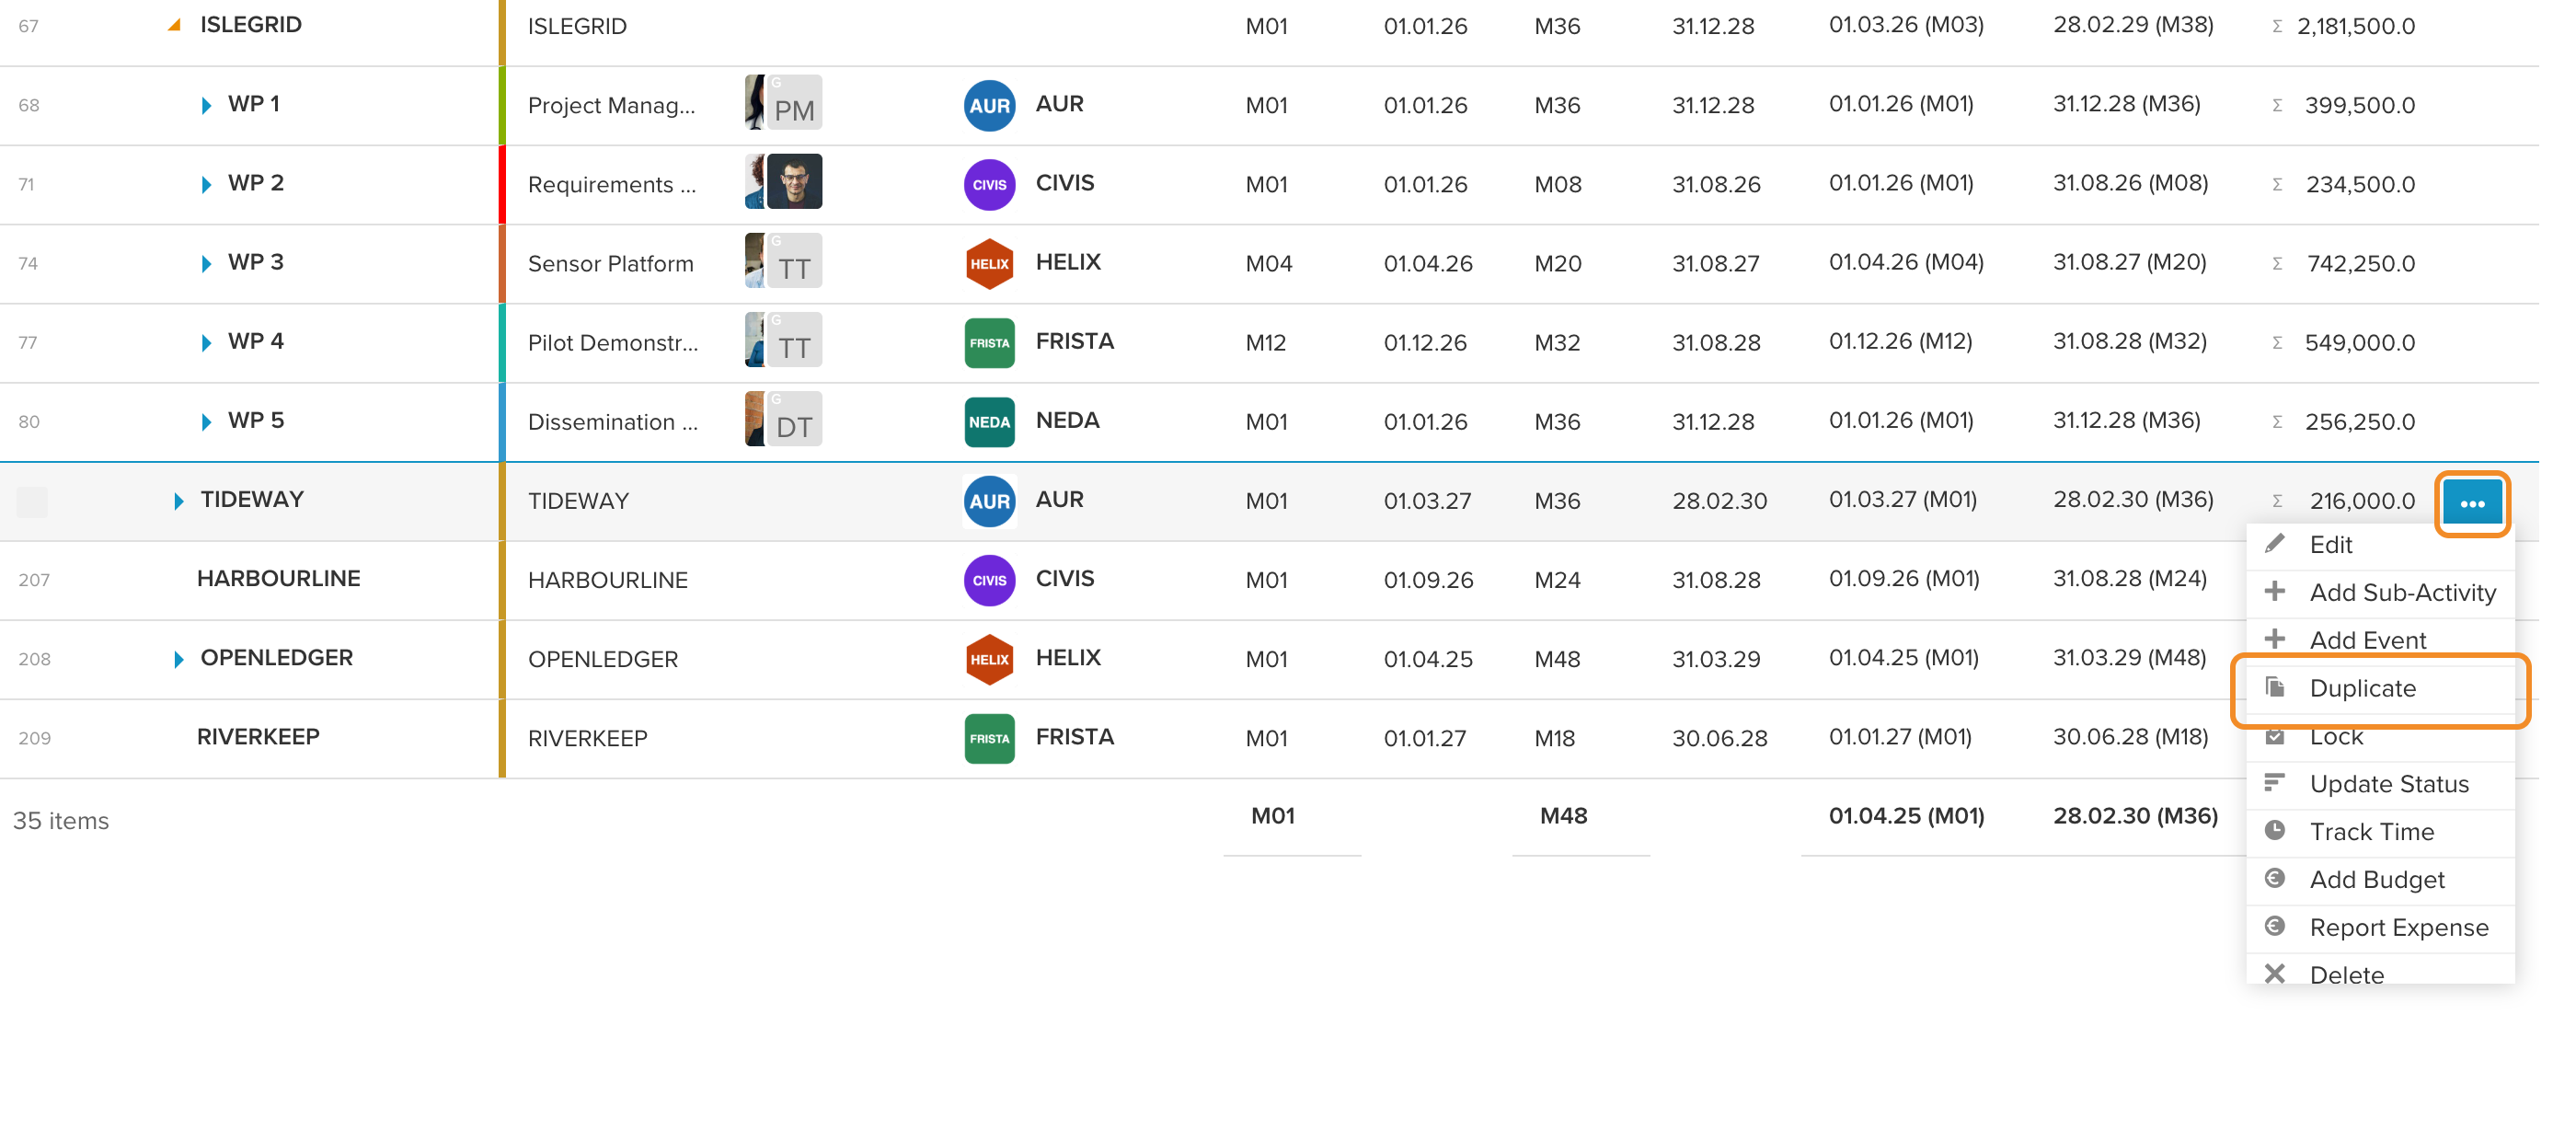The width and height of the screenshot is (2576, 1141).
Task: Choose Track Time from the menu
Action: (2379, 832)
